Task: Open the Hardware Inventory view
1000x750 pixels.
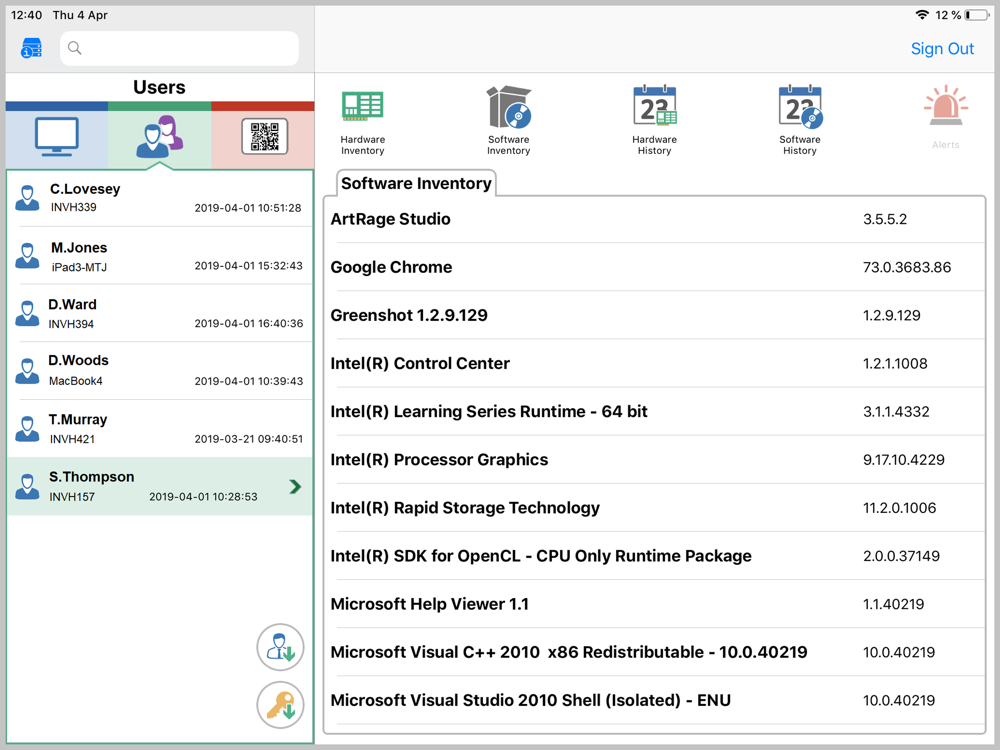Action: pyautogui.click(x=362, y=119)
